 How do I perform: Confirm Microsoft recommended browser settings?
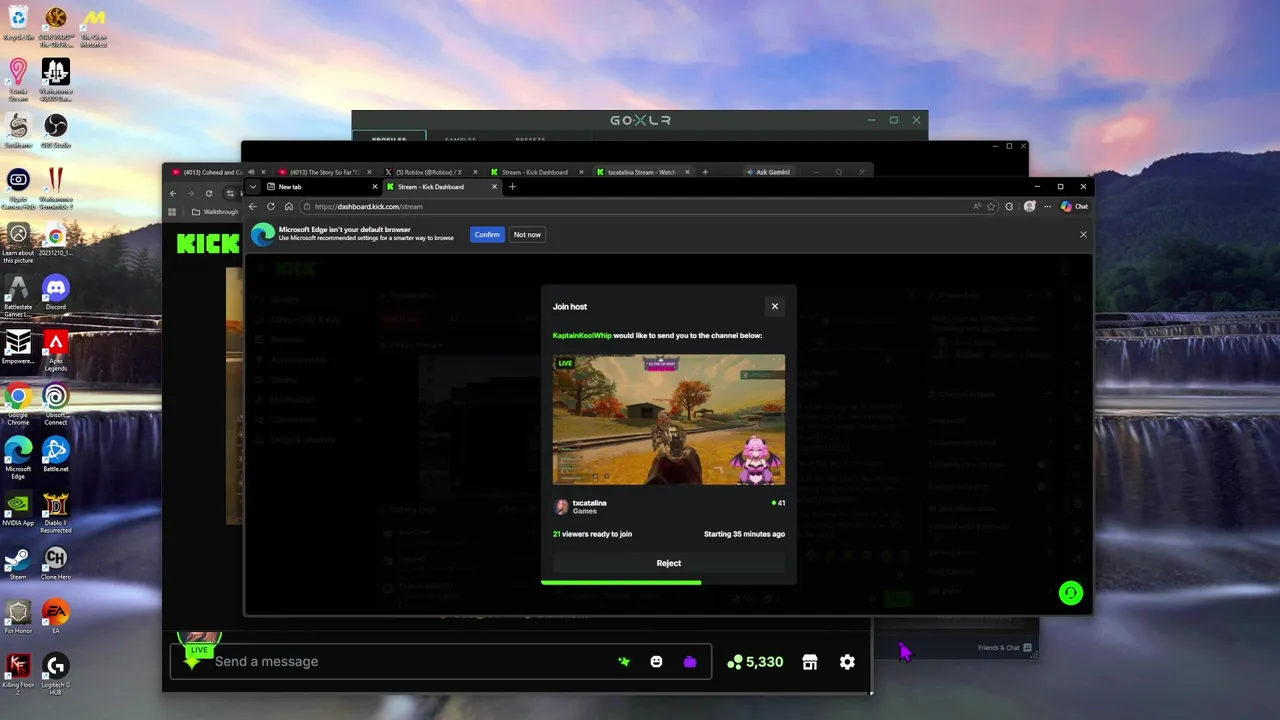click(x=487, y=234)
